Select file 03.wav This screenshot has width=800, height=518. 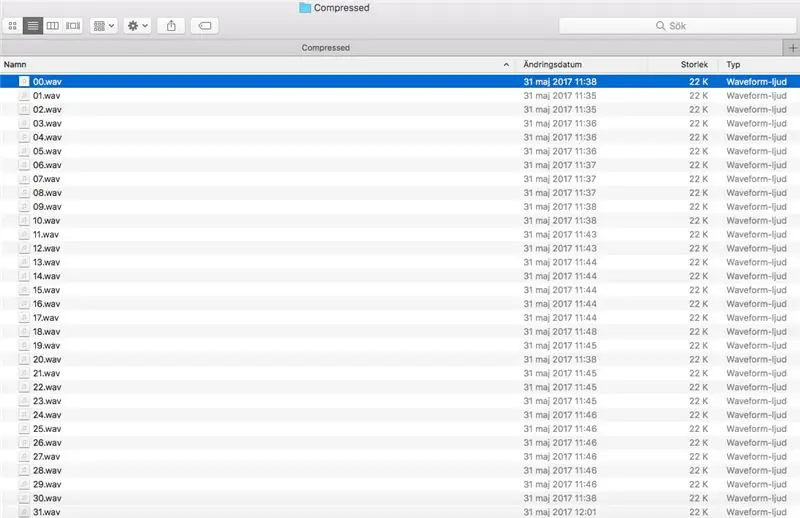(x=400, y=123)
